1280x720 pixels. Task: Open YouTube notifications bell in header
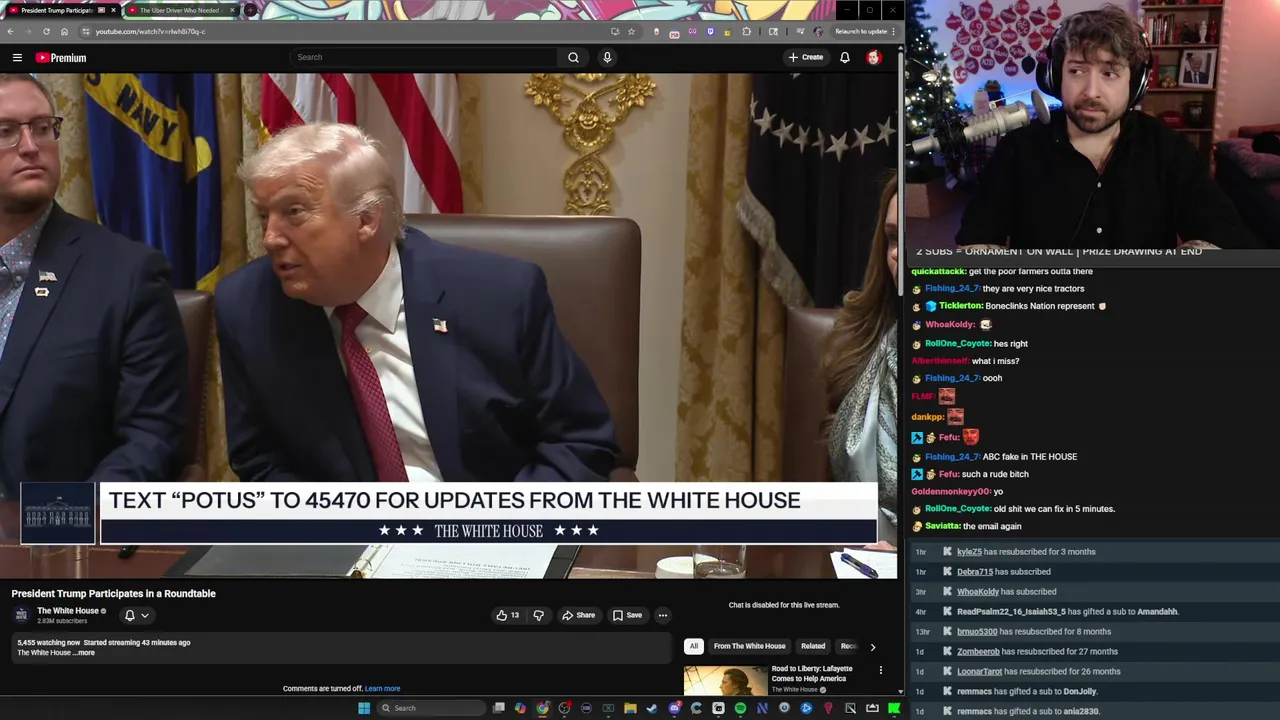(845, 58)
